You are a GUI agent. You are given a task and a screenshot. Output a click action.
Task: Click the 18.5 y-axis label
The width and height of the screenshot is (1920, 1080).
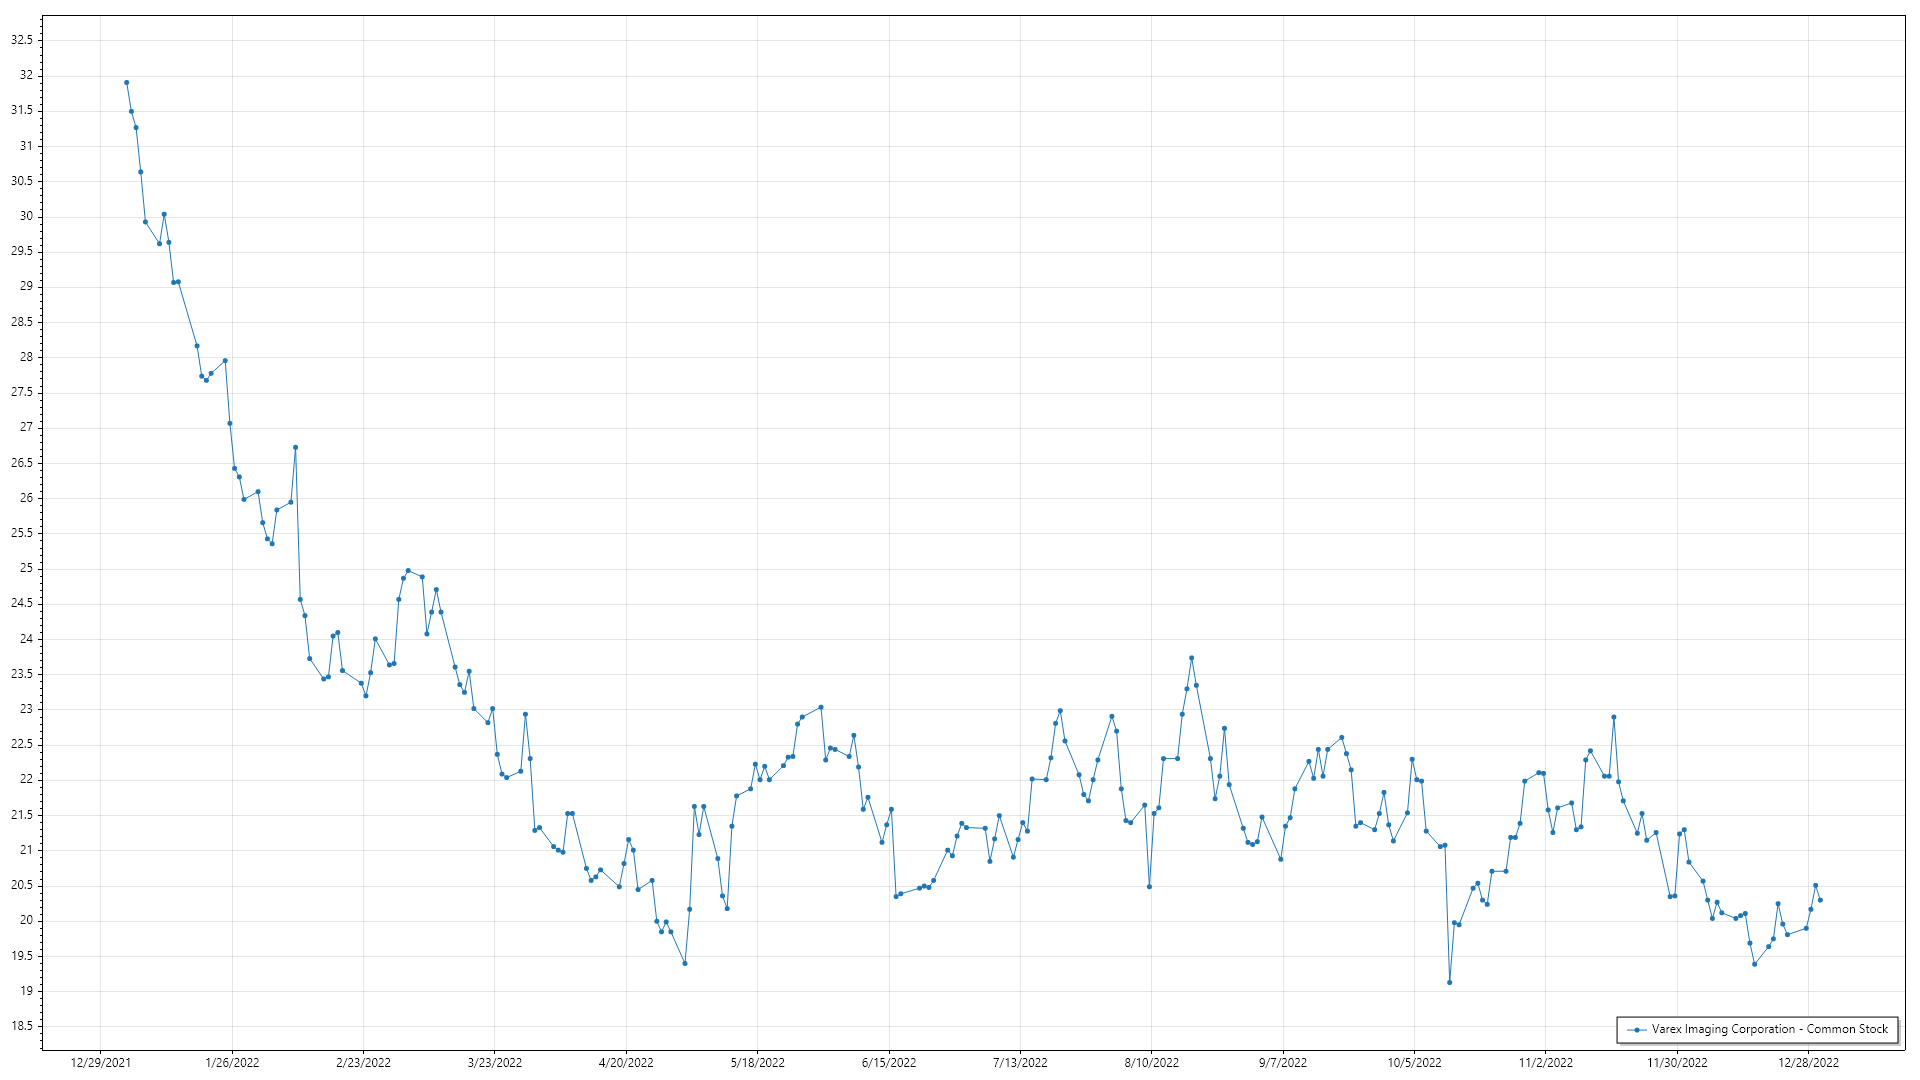point(22,1026)
